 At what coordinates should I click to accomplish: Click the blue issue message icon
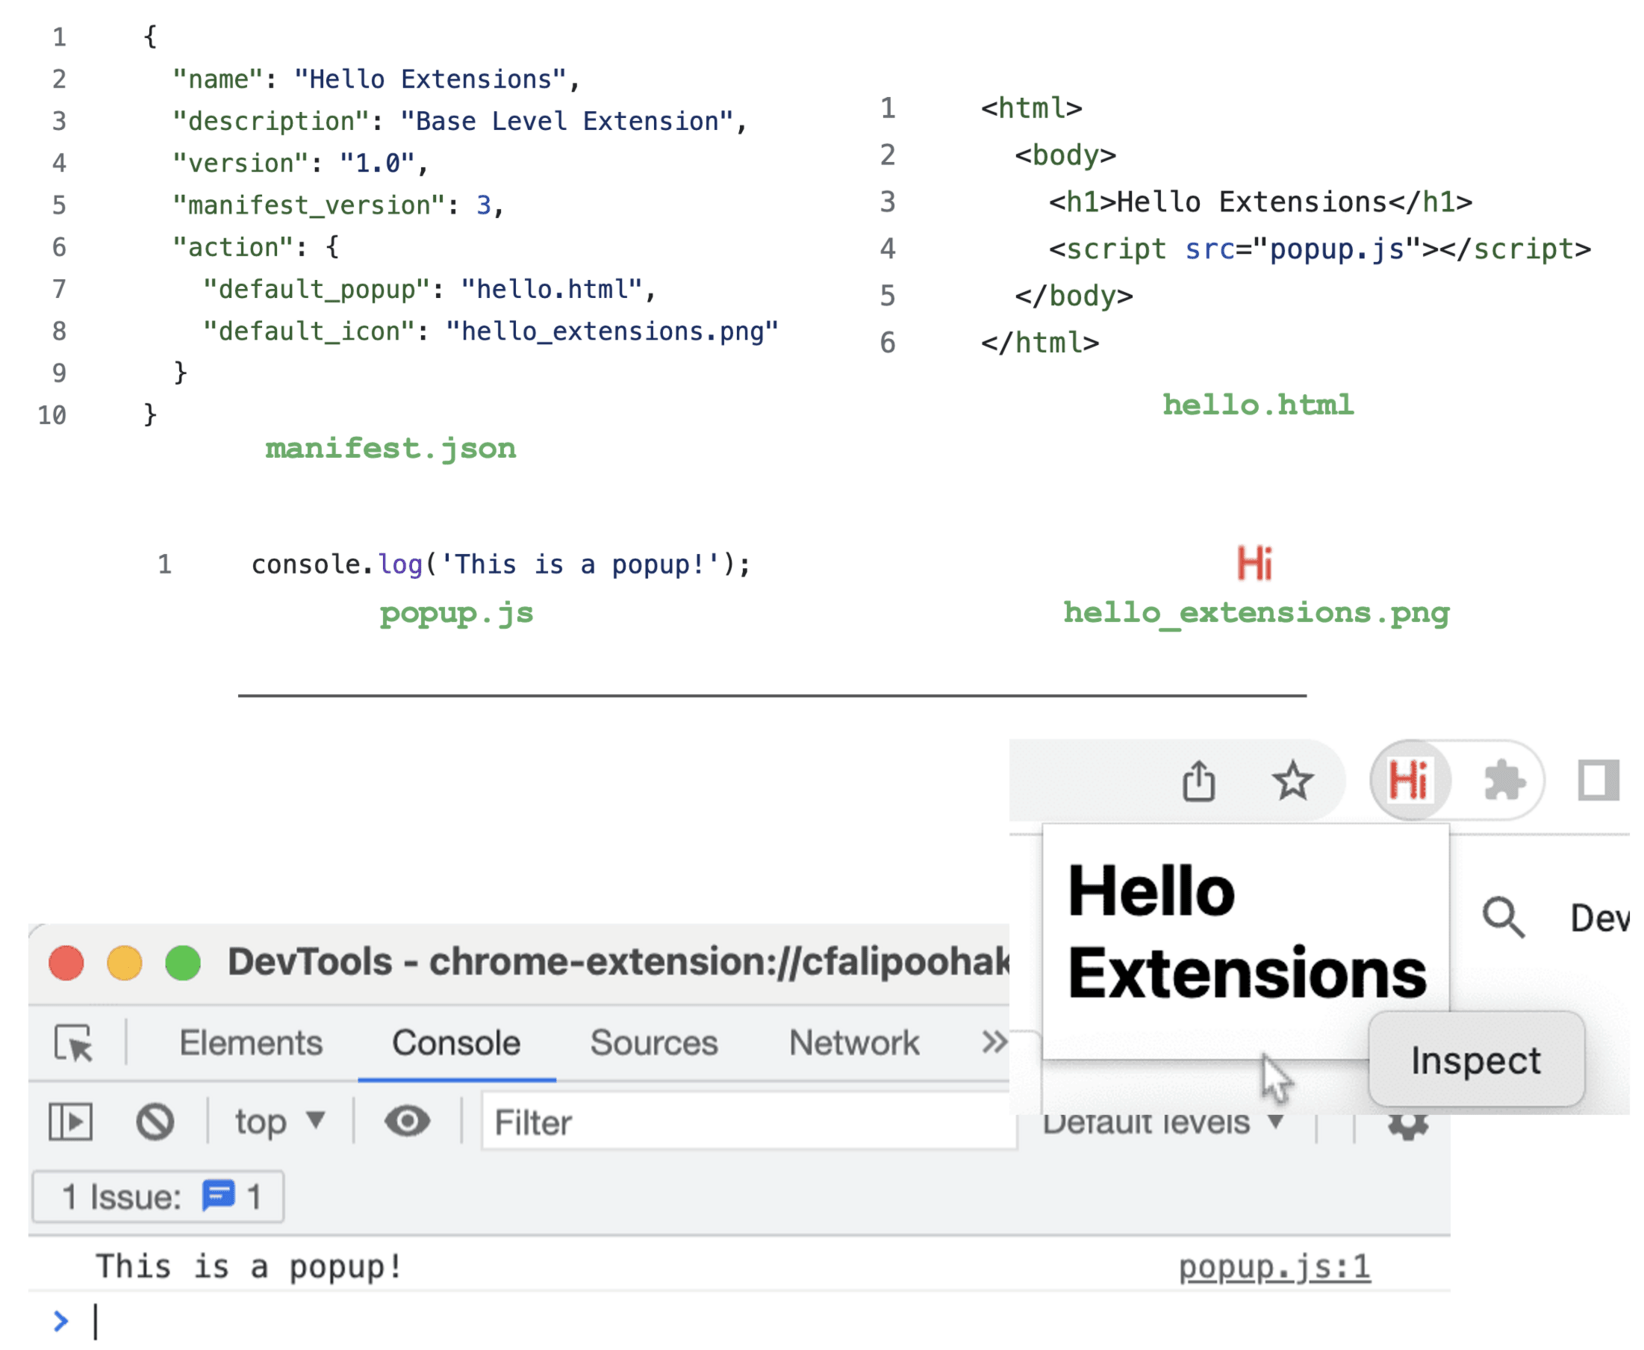click(x=218, y=1195)
